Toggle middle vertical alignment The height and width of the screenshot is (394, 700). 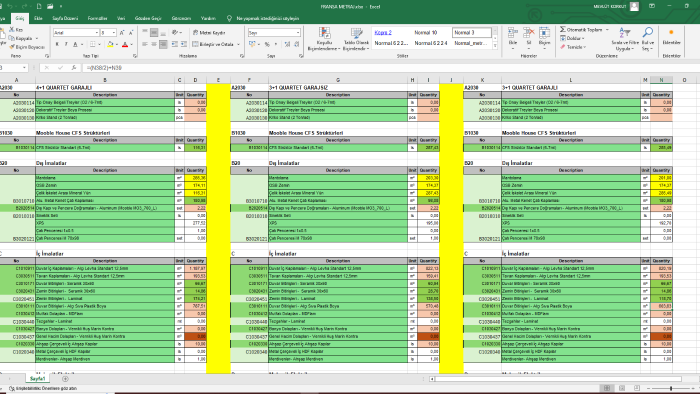154,33
